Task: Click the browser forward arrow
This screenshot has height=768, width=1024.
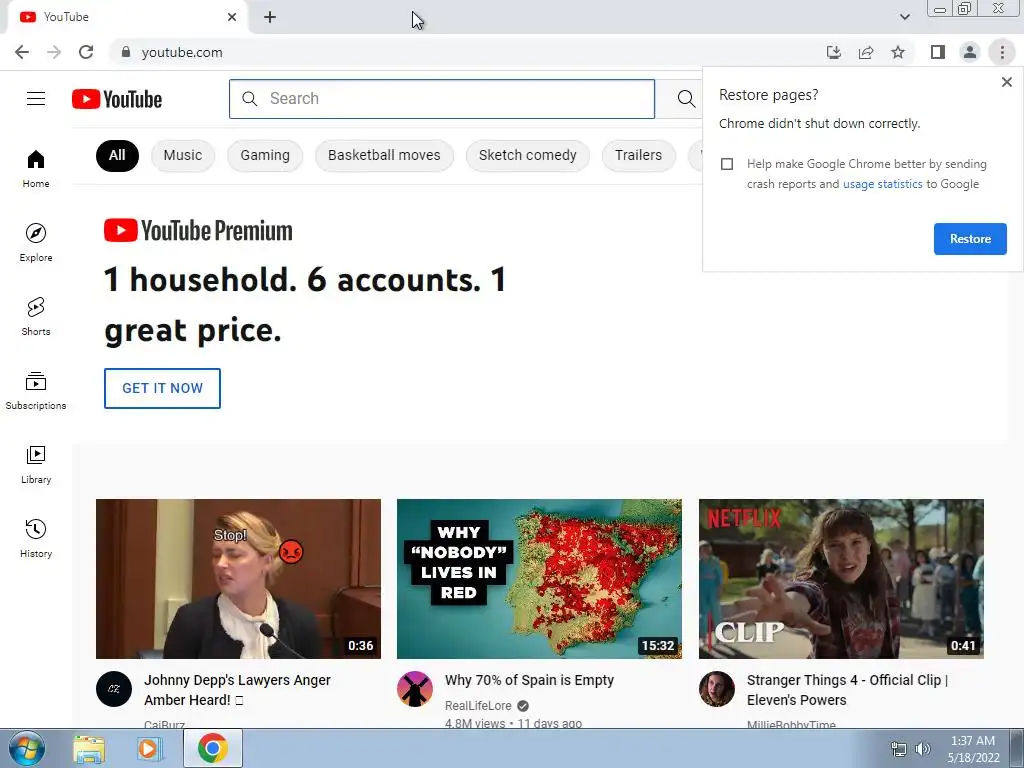Action: (54, 52)
